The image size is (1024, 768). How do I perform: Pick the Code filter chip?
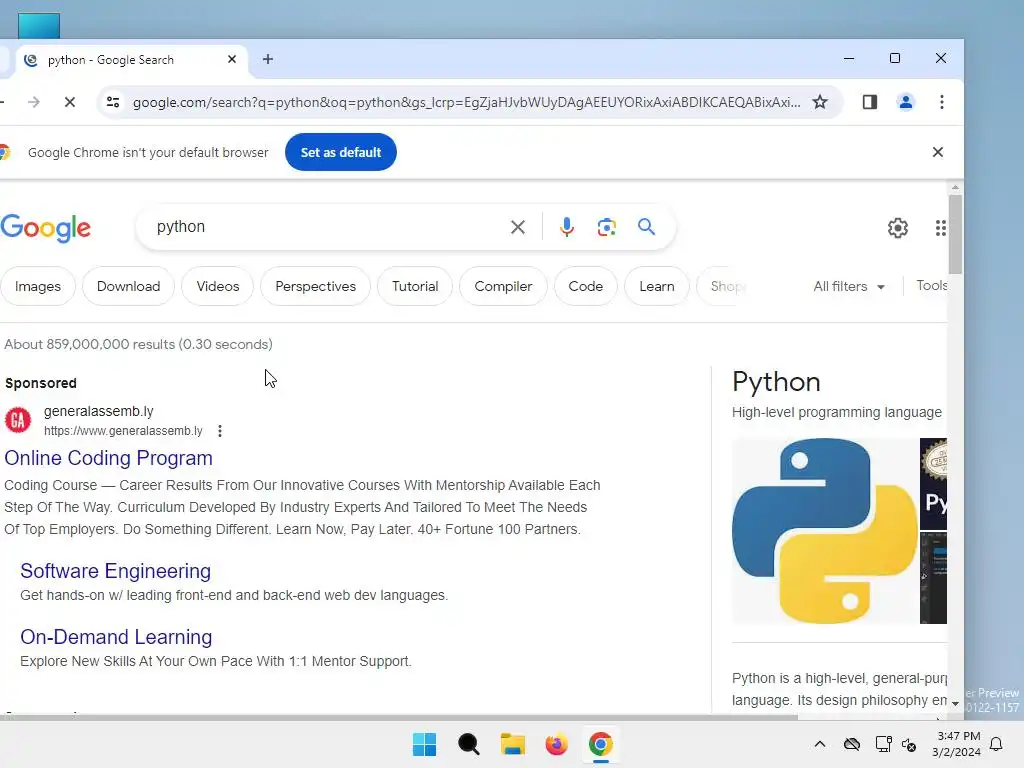[585, 286]
